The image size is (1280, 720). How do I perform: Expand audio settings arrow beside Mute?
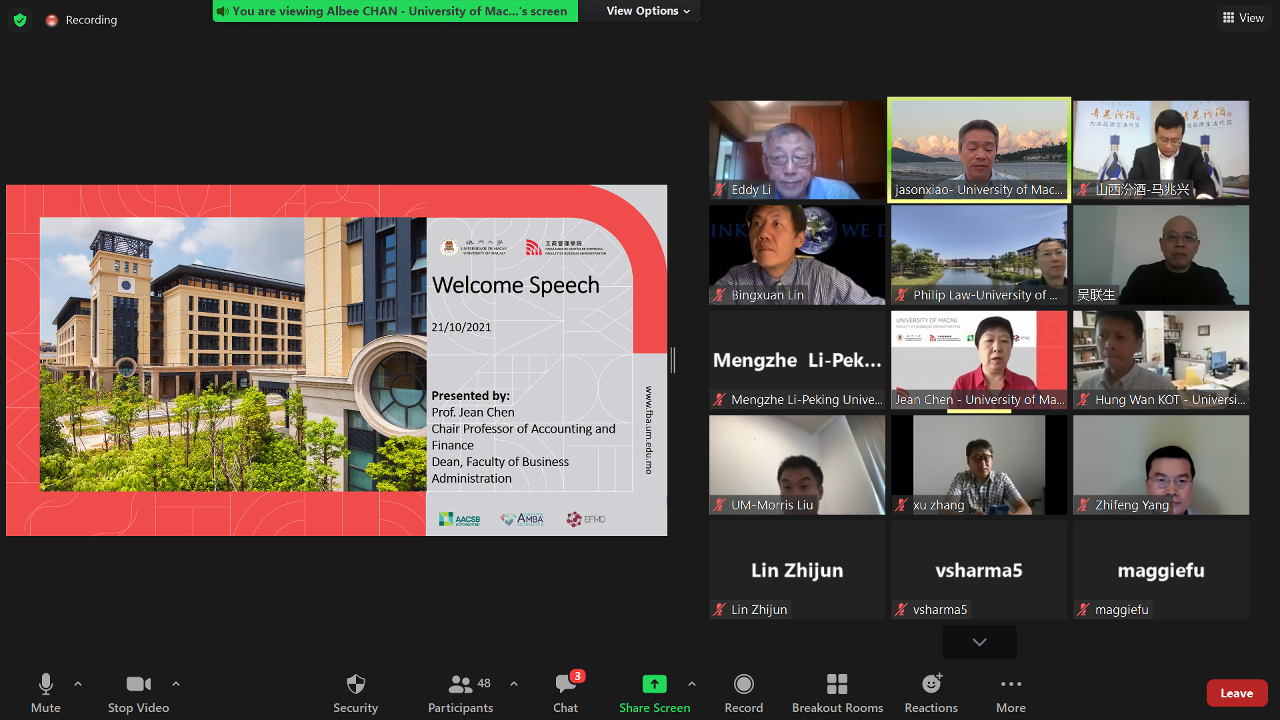click(78, 684)
